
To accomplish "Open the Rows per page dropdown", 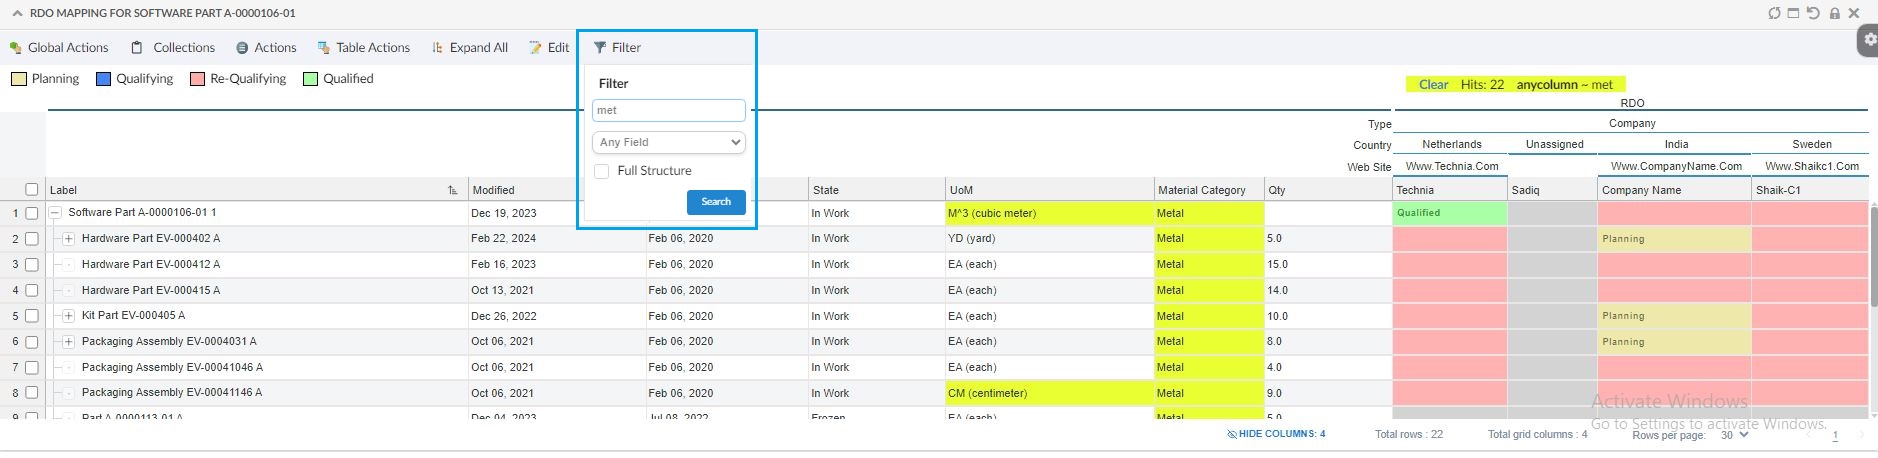I will 1734,436.
